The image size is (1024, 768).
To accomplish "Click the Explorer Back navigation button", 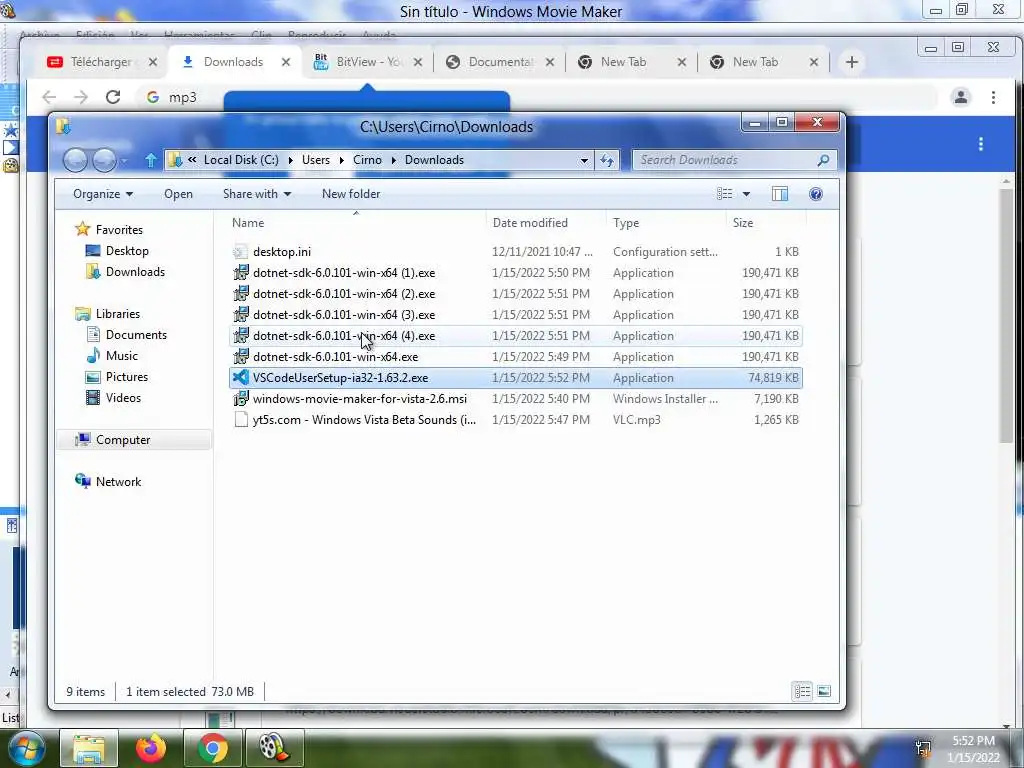I will point(75,160).
